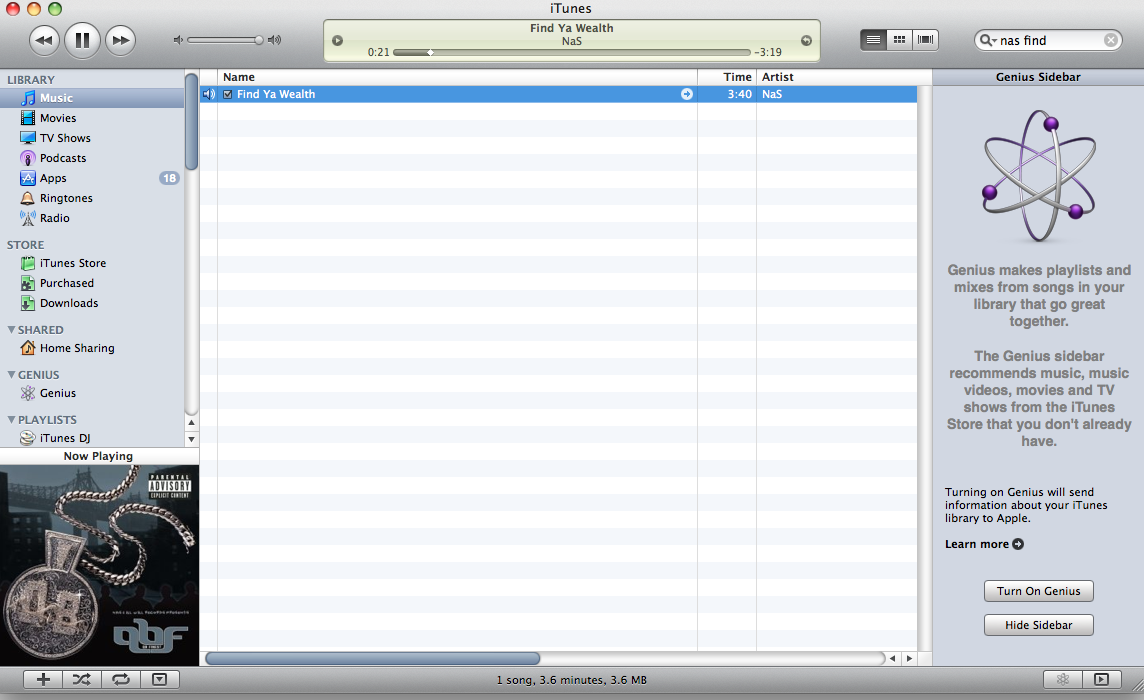Skip to the next track
This screenshot has height=700, width=1144.
click(120, 40)
